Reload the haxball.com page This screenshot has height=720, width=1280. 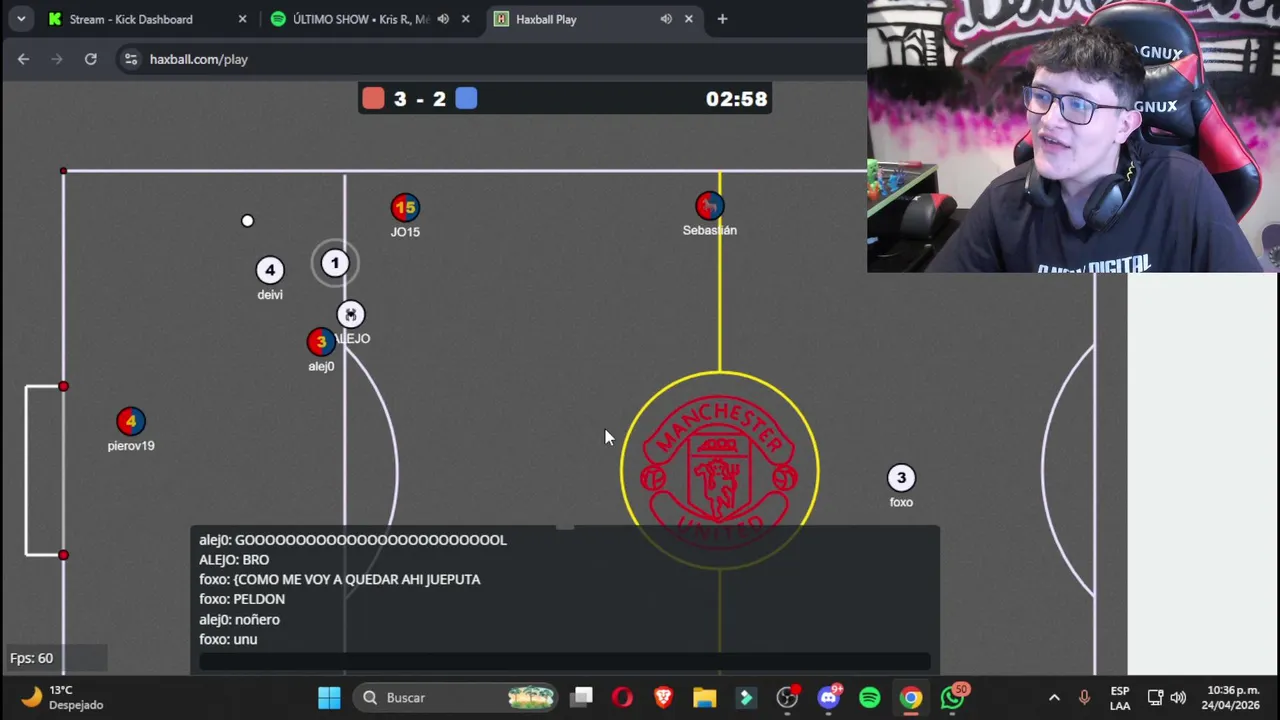(91, 59)
